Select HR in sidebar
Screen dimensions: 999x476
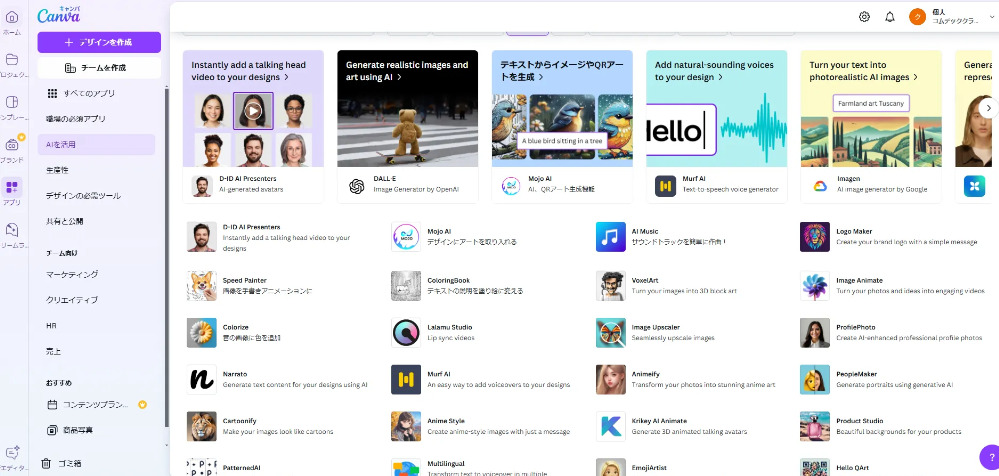tap(96, 325)
